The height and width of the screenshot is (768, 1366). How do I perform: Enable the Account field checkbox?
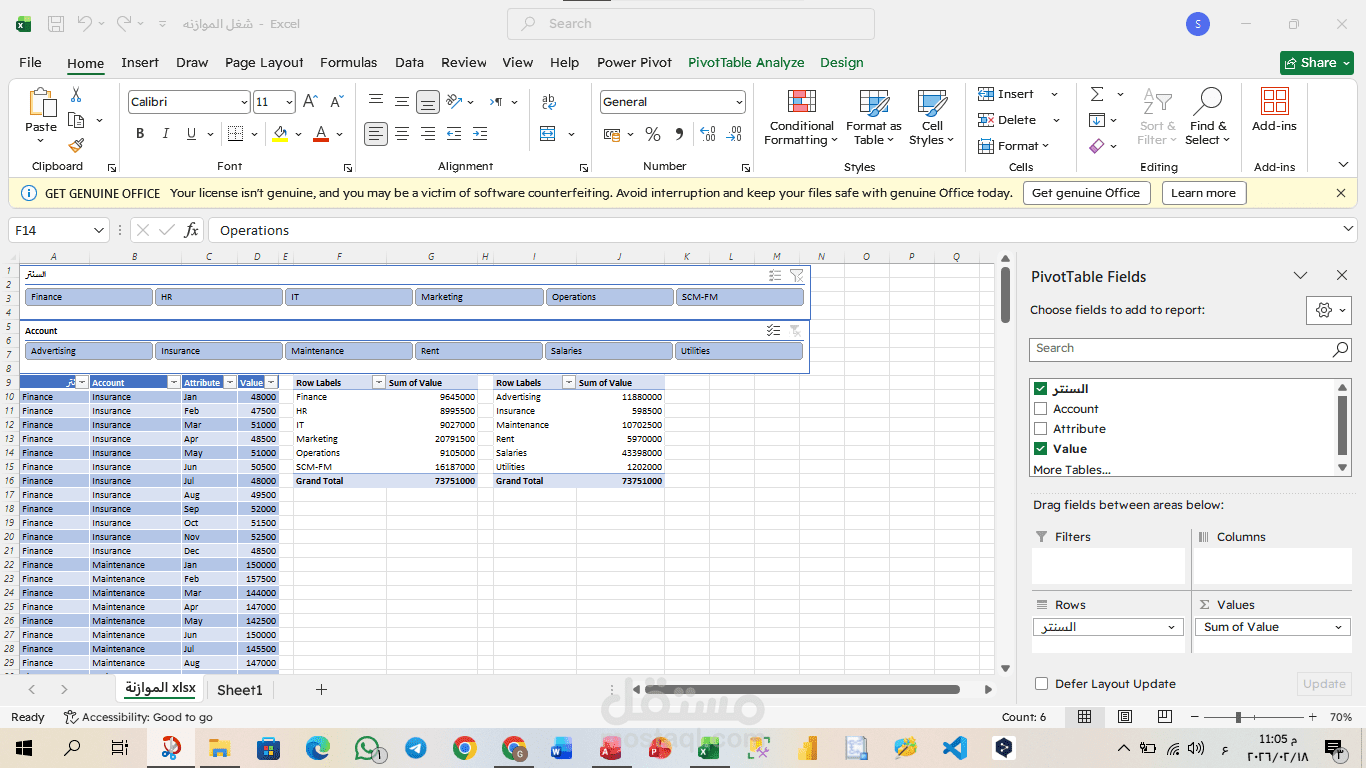tap(1042, 408)
